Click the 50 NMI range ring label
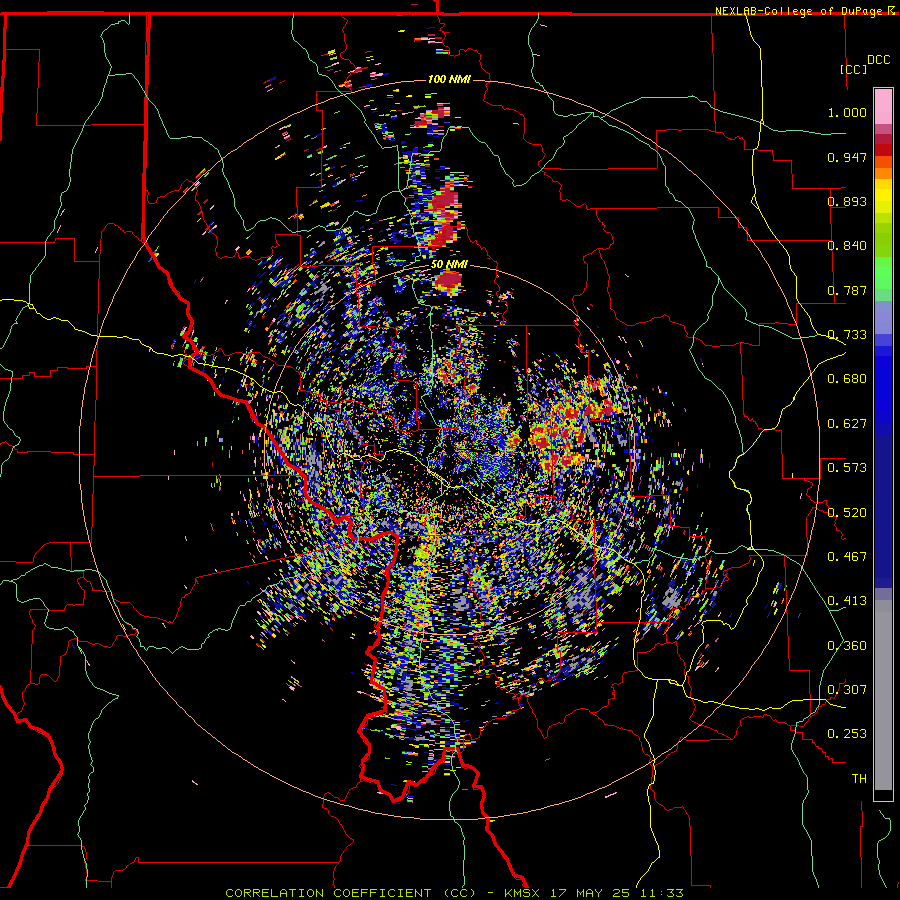The width and height of the screenshot is (900, 900). coord(449,265)
